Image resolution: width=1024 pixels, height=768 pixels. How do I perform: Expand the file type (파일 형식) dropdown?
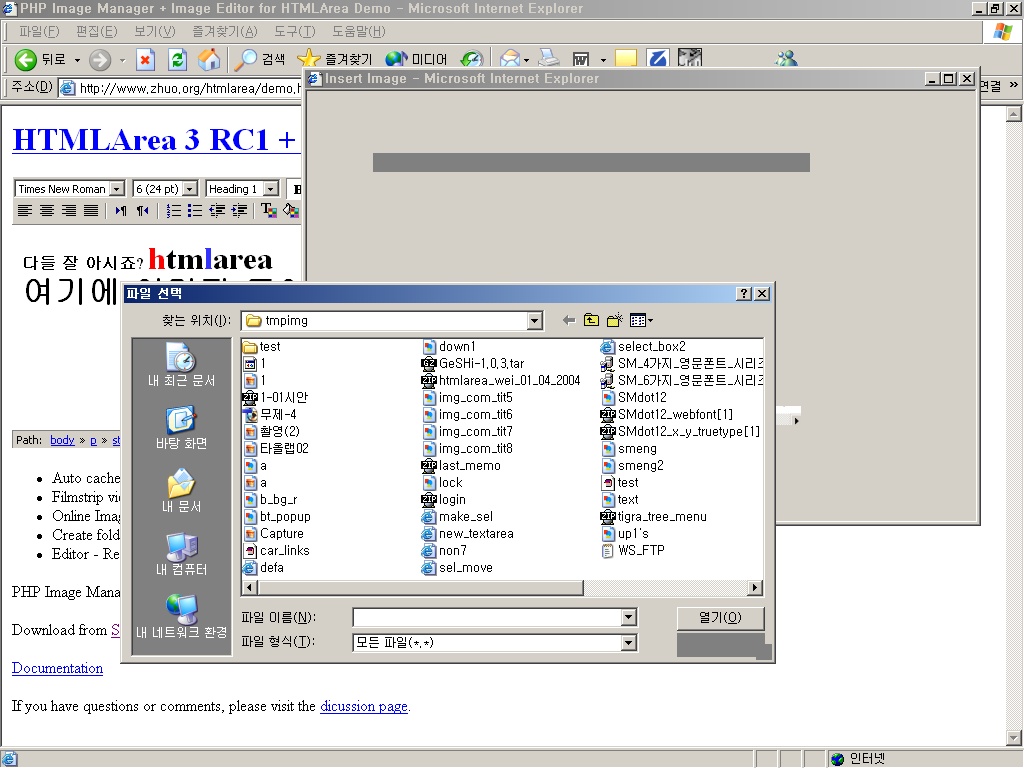pos(628,643)
